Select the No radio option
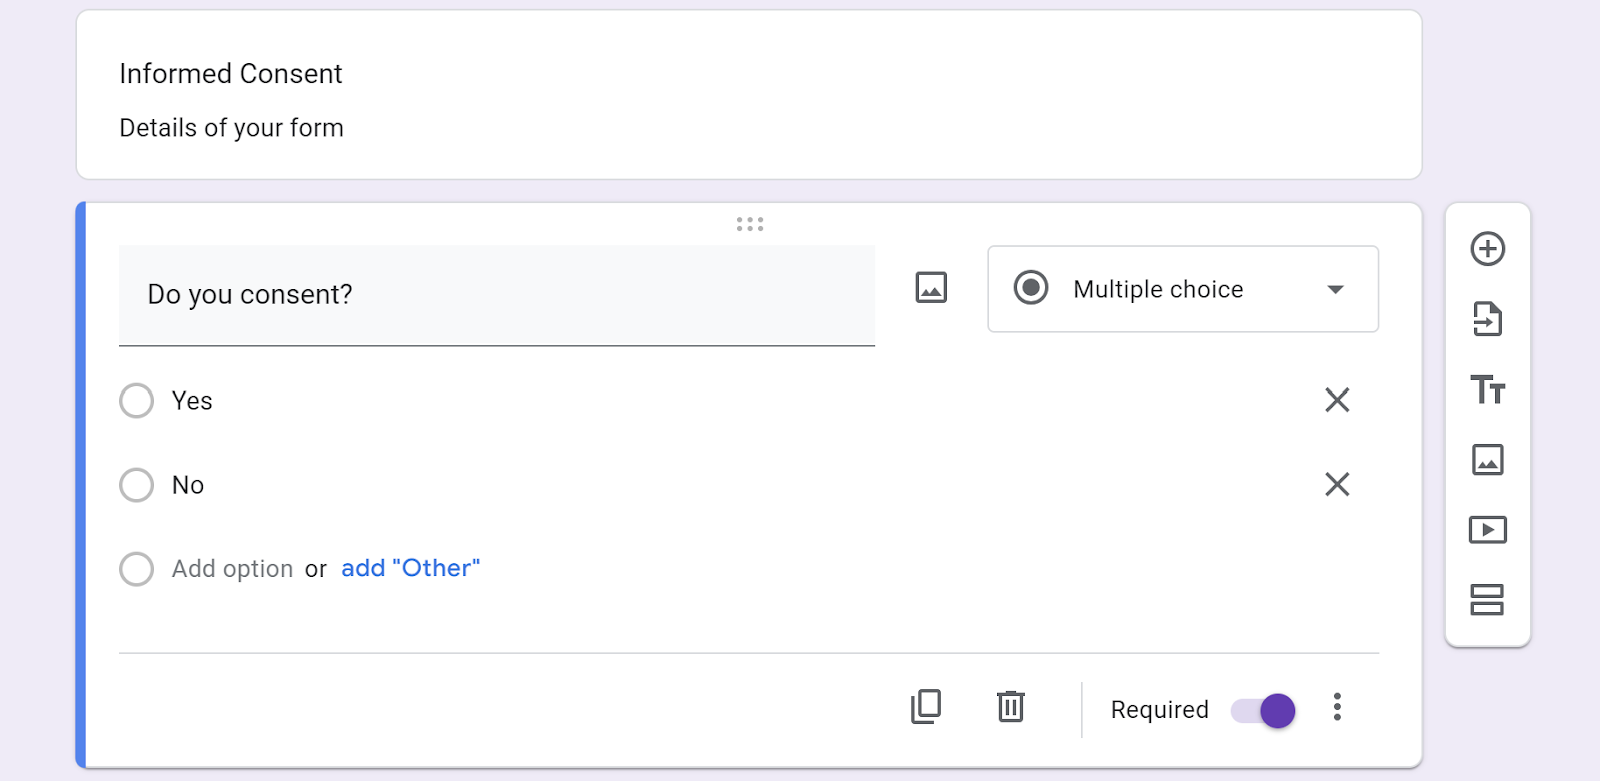 point(137,485)
